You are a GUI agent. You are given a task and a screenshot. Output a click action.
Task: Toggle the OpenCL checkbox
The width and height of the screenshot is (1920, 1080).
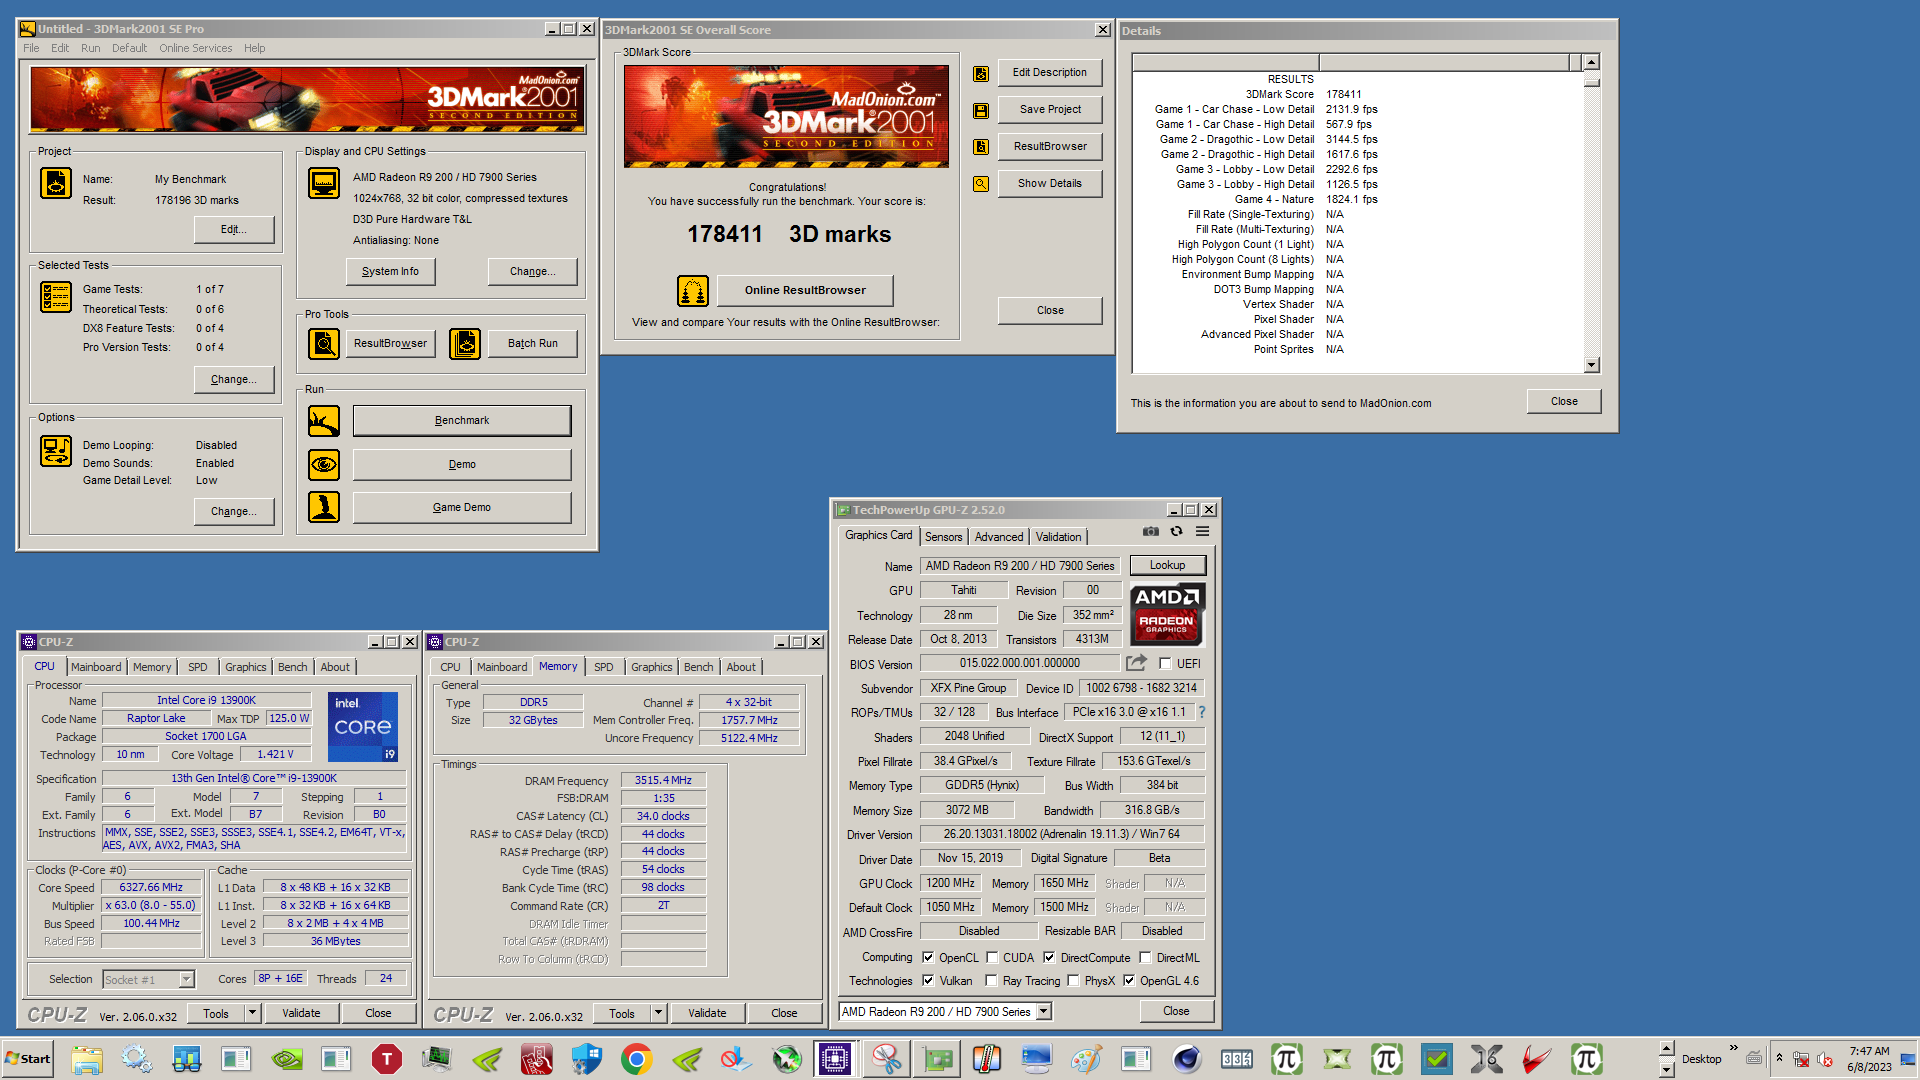[928, 957]
